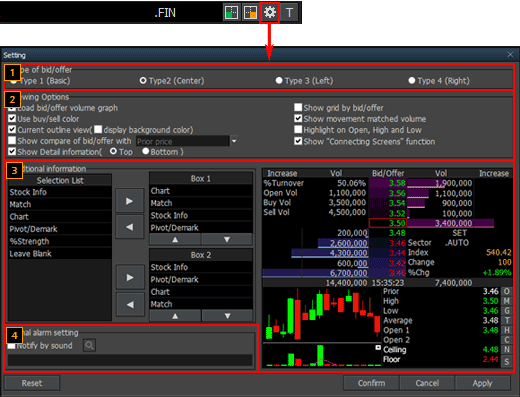
Task: Add selected item to Box 1 with right arrow
Action: coord(130,201)
